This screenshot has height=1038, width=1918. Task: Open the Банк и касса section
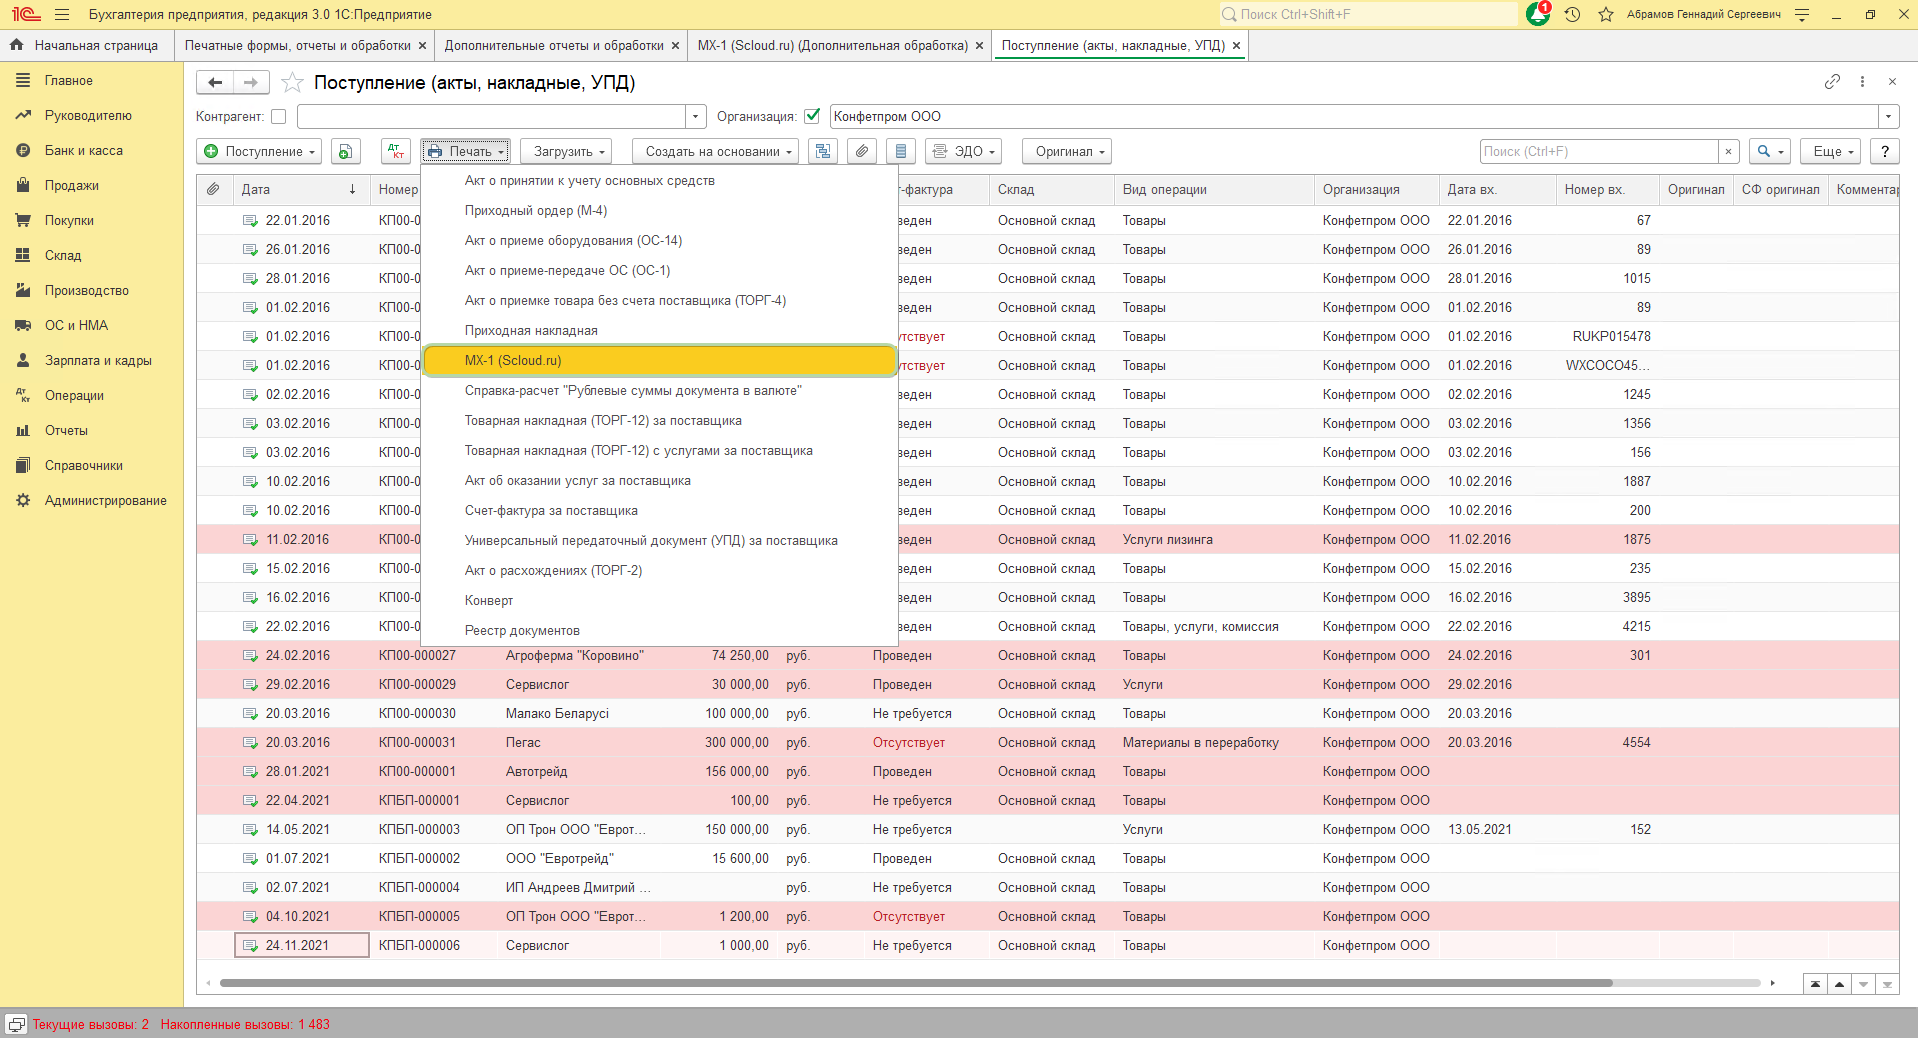84,151
